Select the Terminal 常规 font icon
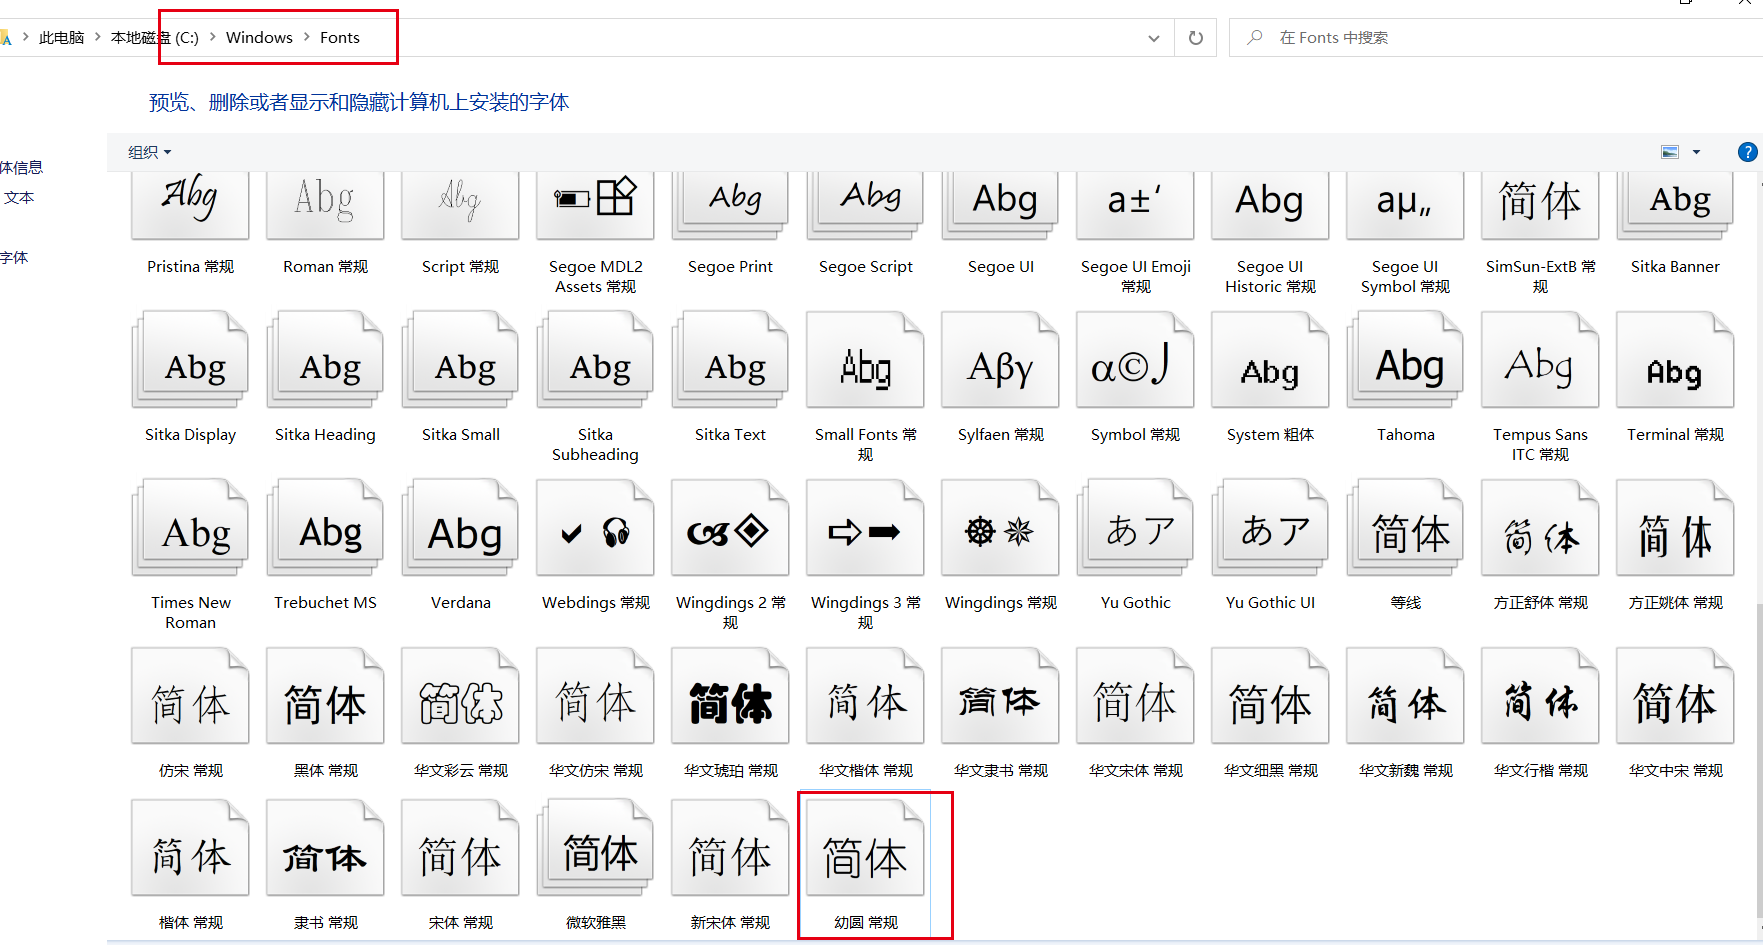The width and height of the screenshot is (1763, 945). click(x=1675, y=360)
